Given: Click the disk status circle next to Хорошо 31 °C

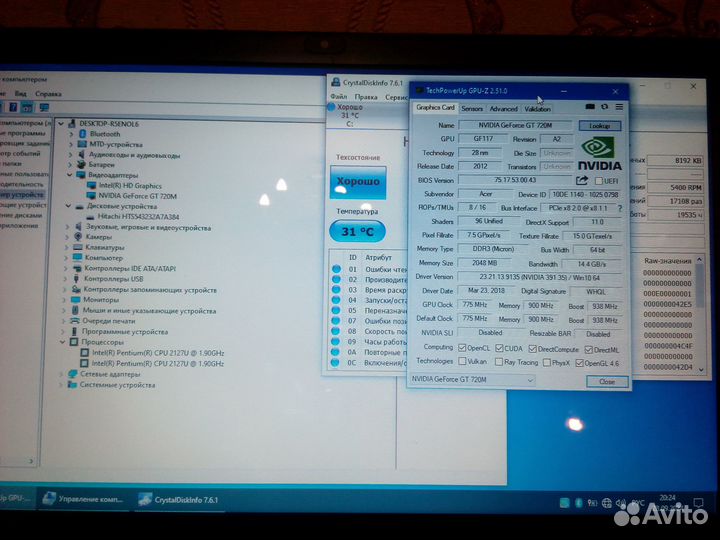Looking at the screenshot, I should 331,107.
